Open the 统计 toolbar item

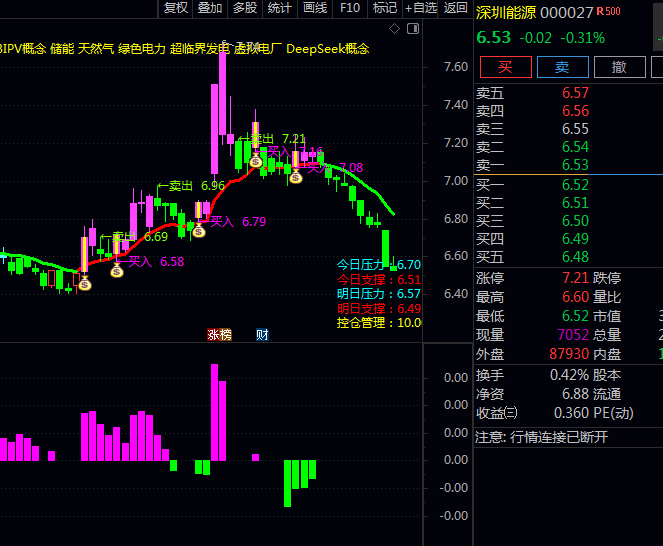pyautogui.click(x=279, y=8)
